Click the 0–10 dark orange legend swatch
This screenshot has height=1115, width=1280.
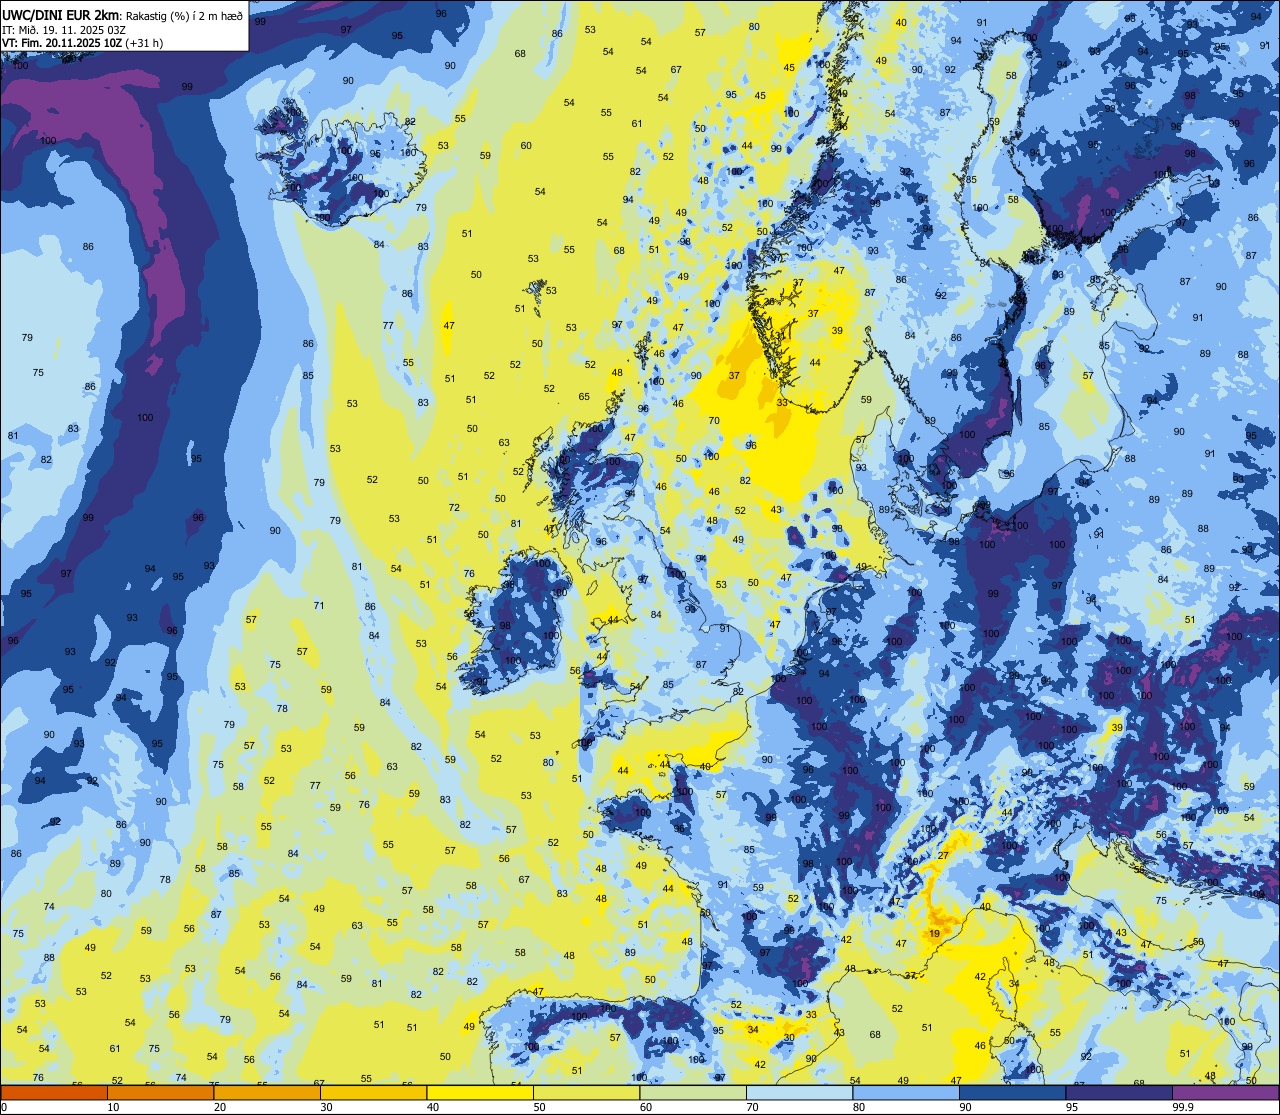[54, 1092]
